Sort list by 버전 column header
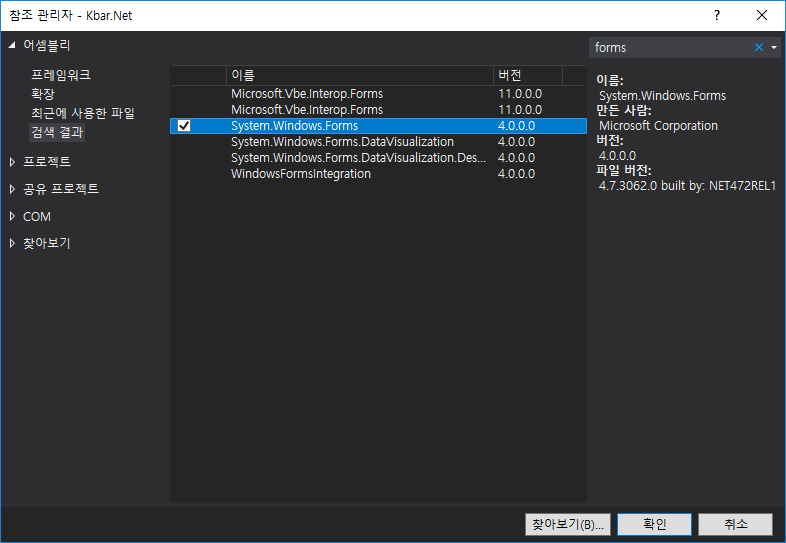The width and height of the screenshot is (786, 543). [x=528, y=75]
